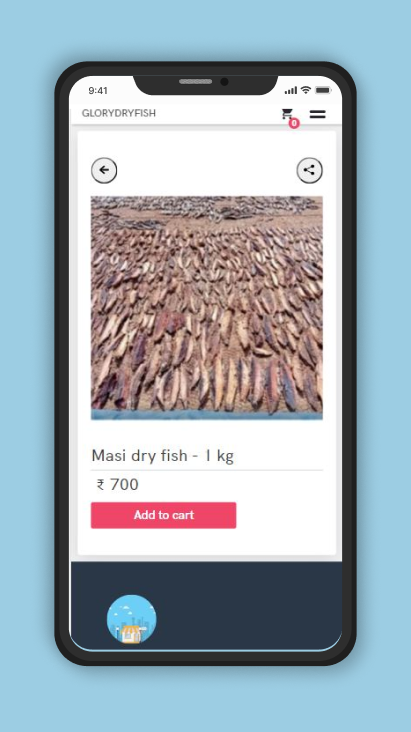Click the divider line under product title
Image resolution: width=411 pixels, height=732 pixels.
coord(206,470)
